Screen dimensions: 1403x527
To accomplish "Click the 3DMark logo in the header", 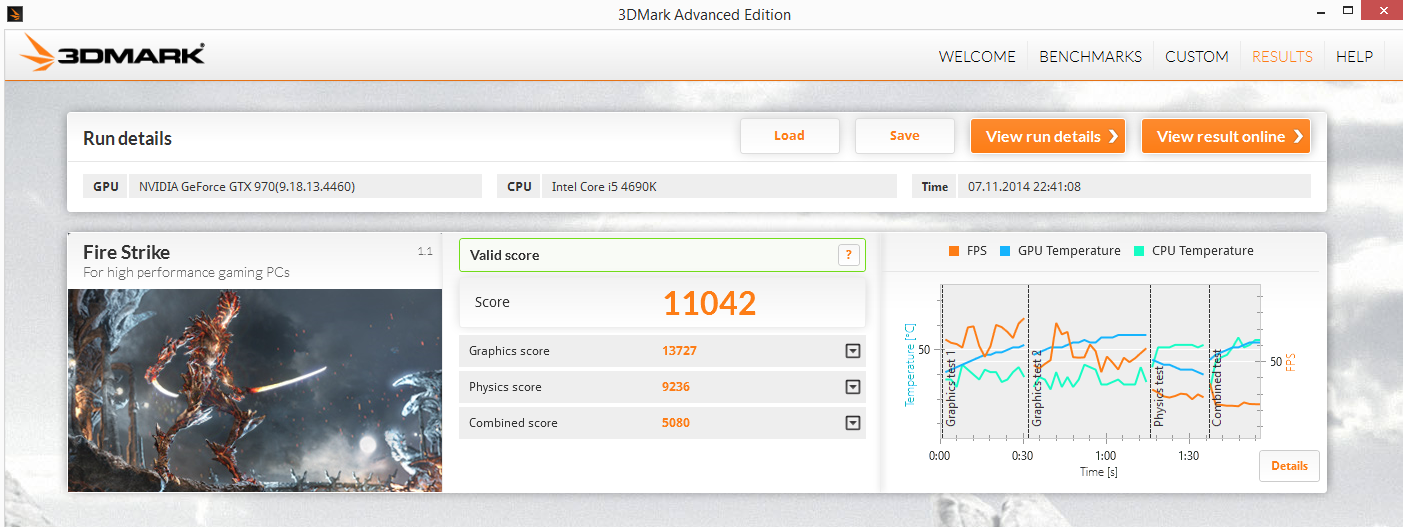I will click(112, 54).
